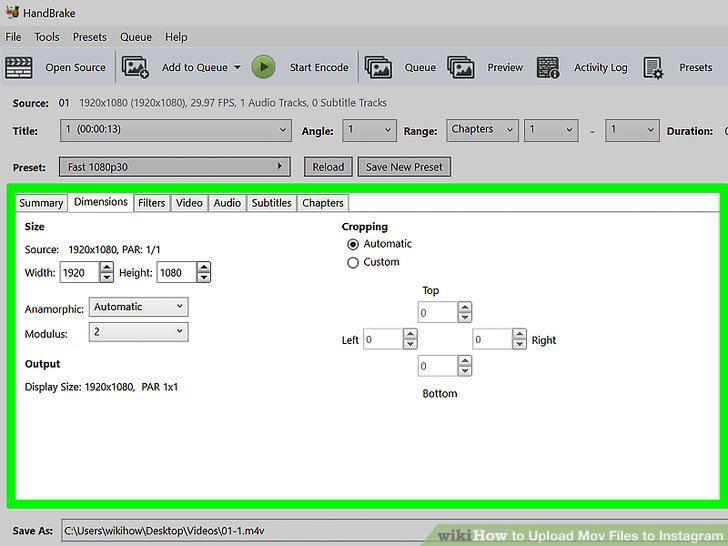Open the Range Chapters dropdown

pos(482,130)
